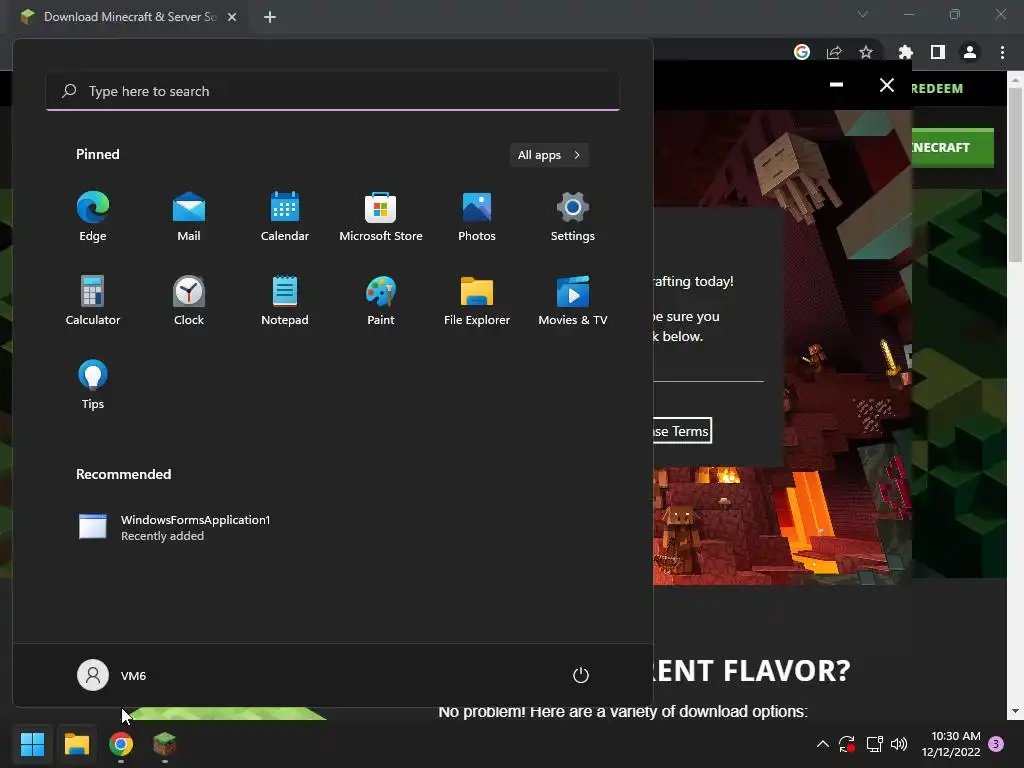This screenshot has height=768, width=1024.
Task: Open the Minecraft installer taskbar icon
Action: coord(165,744)
